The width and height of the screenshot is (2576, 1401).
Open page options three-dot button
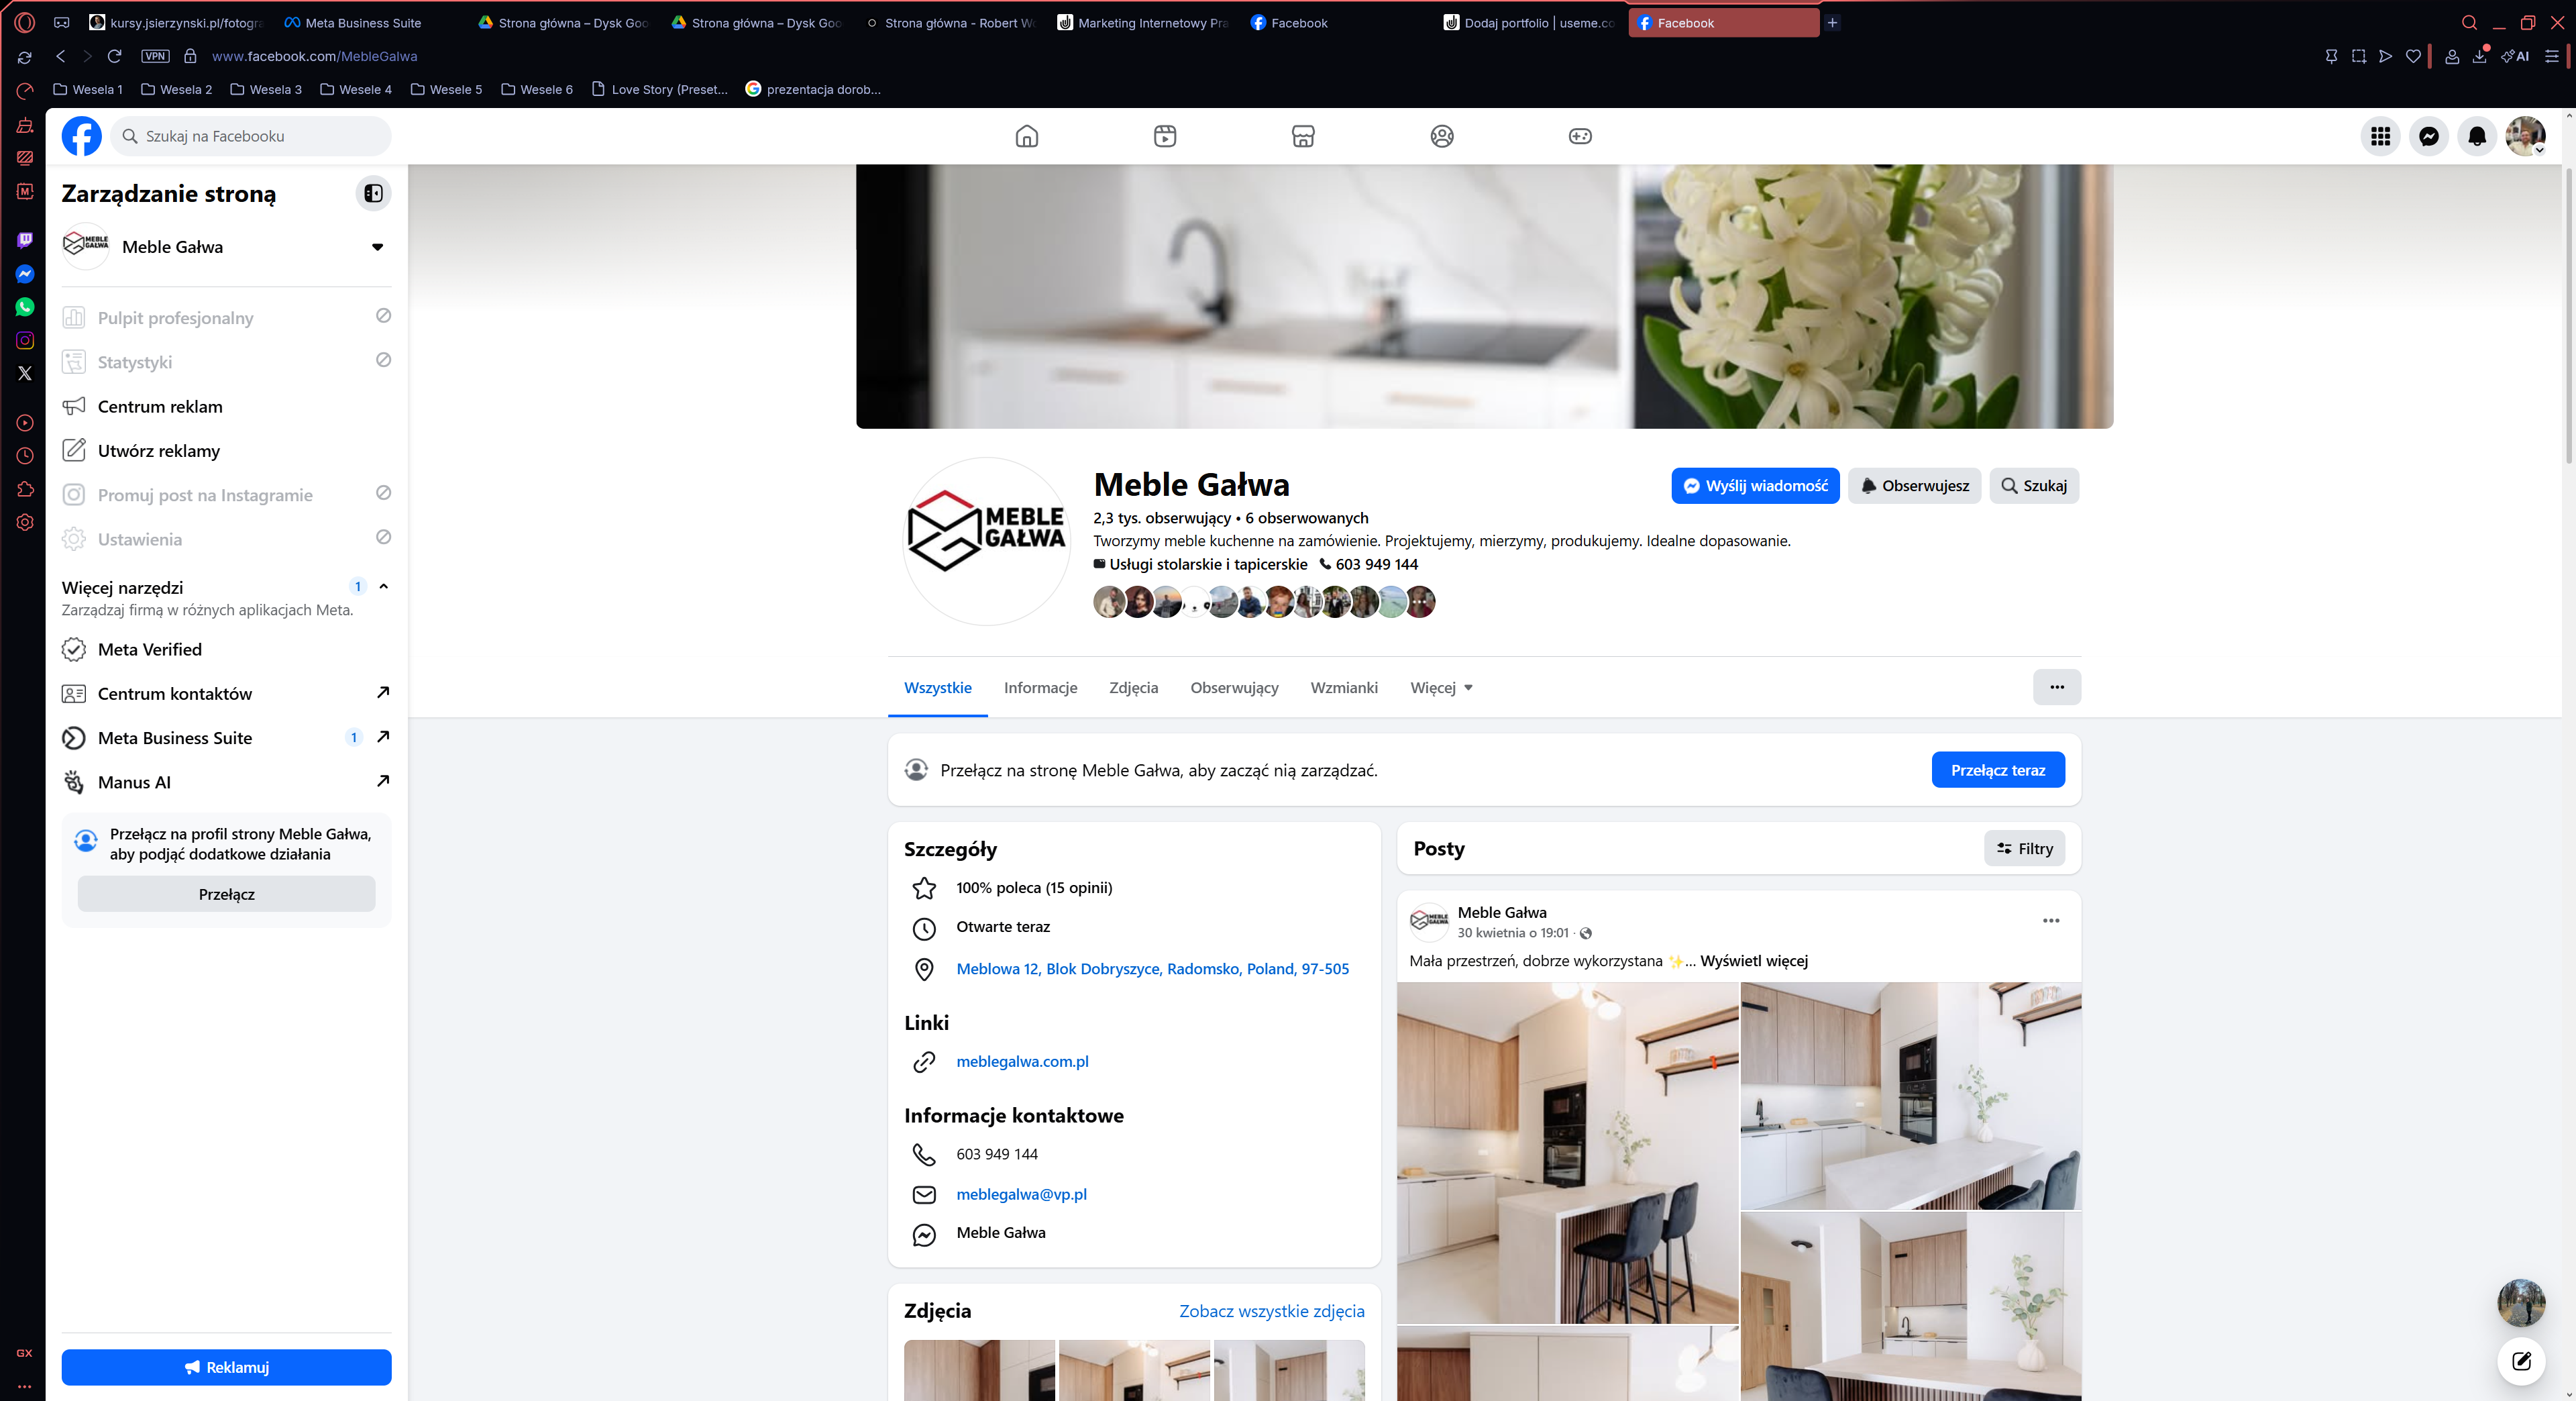pos(2057,687)
